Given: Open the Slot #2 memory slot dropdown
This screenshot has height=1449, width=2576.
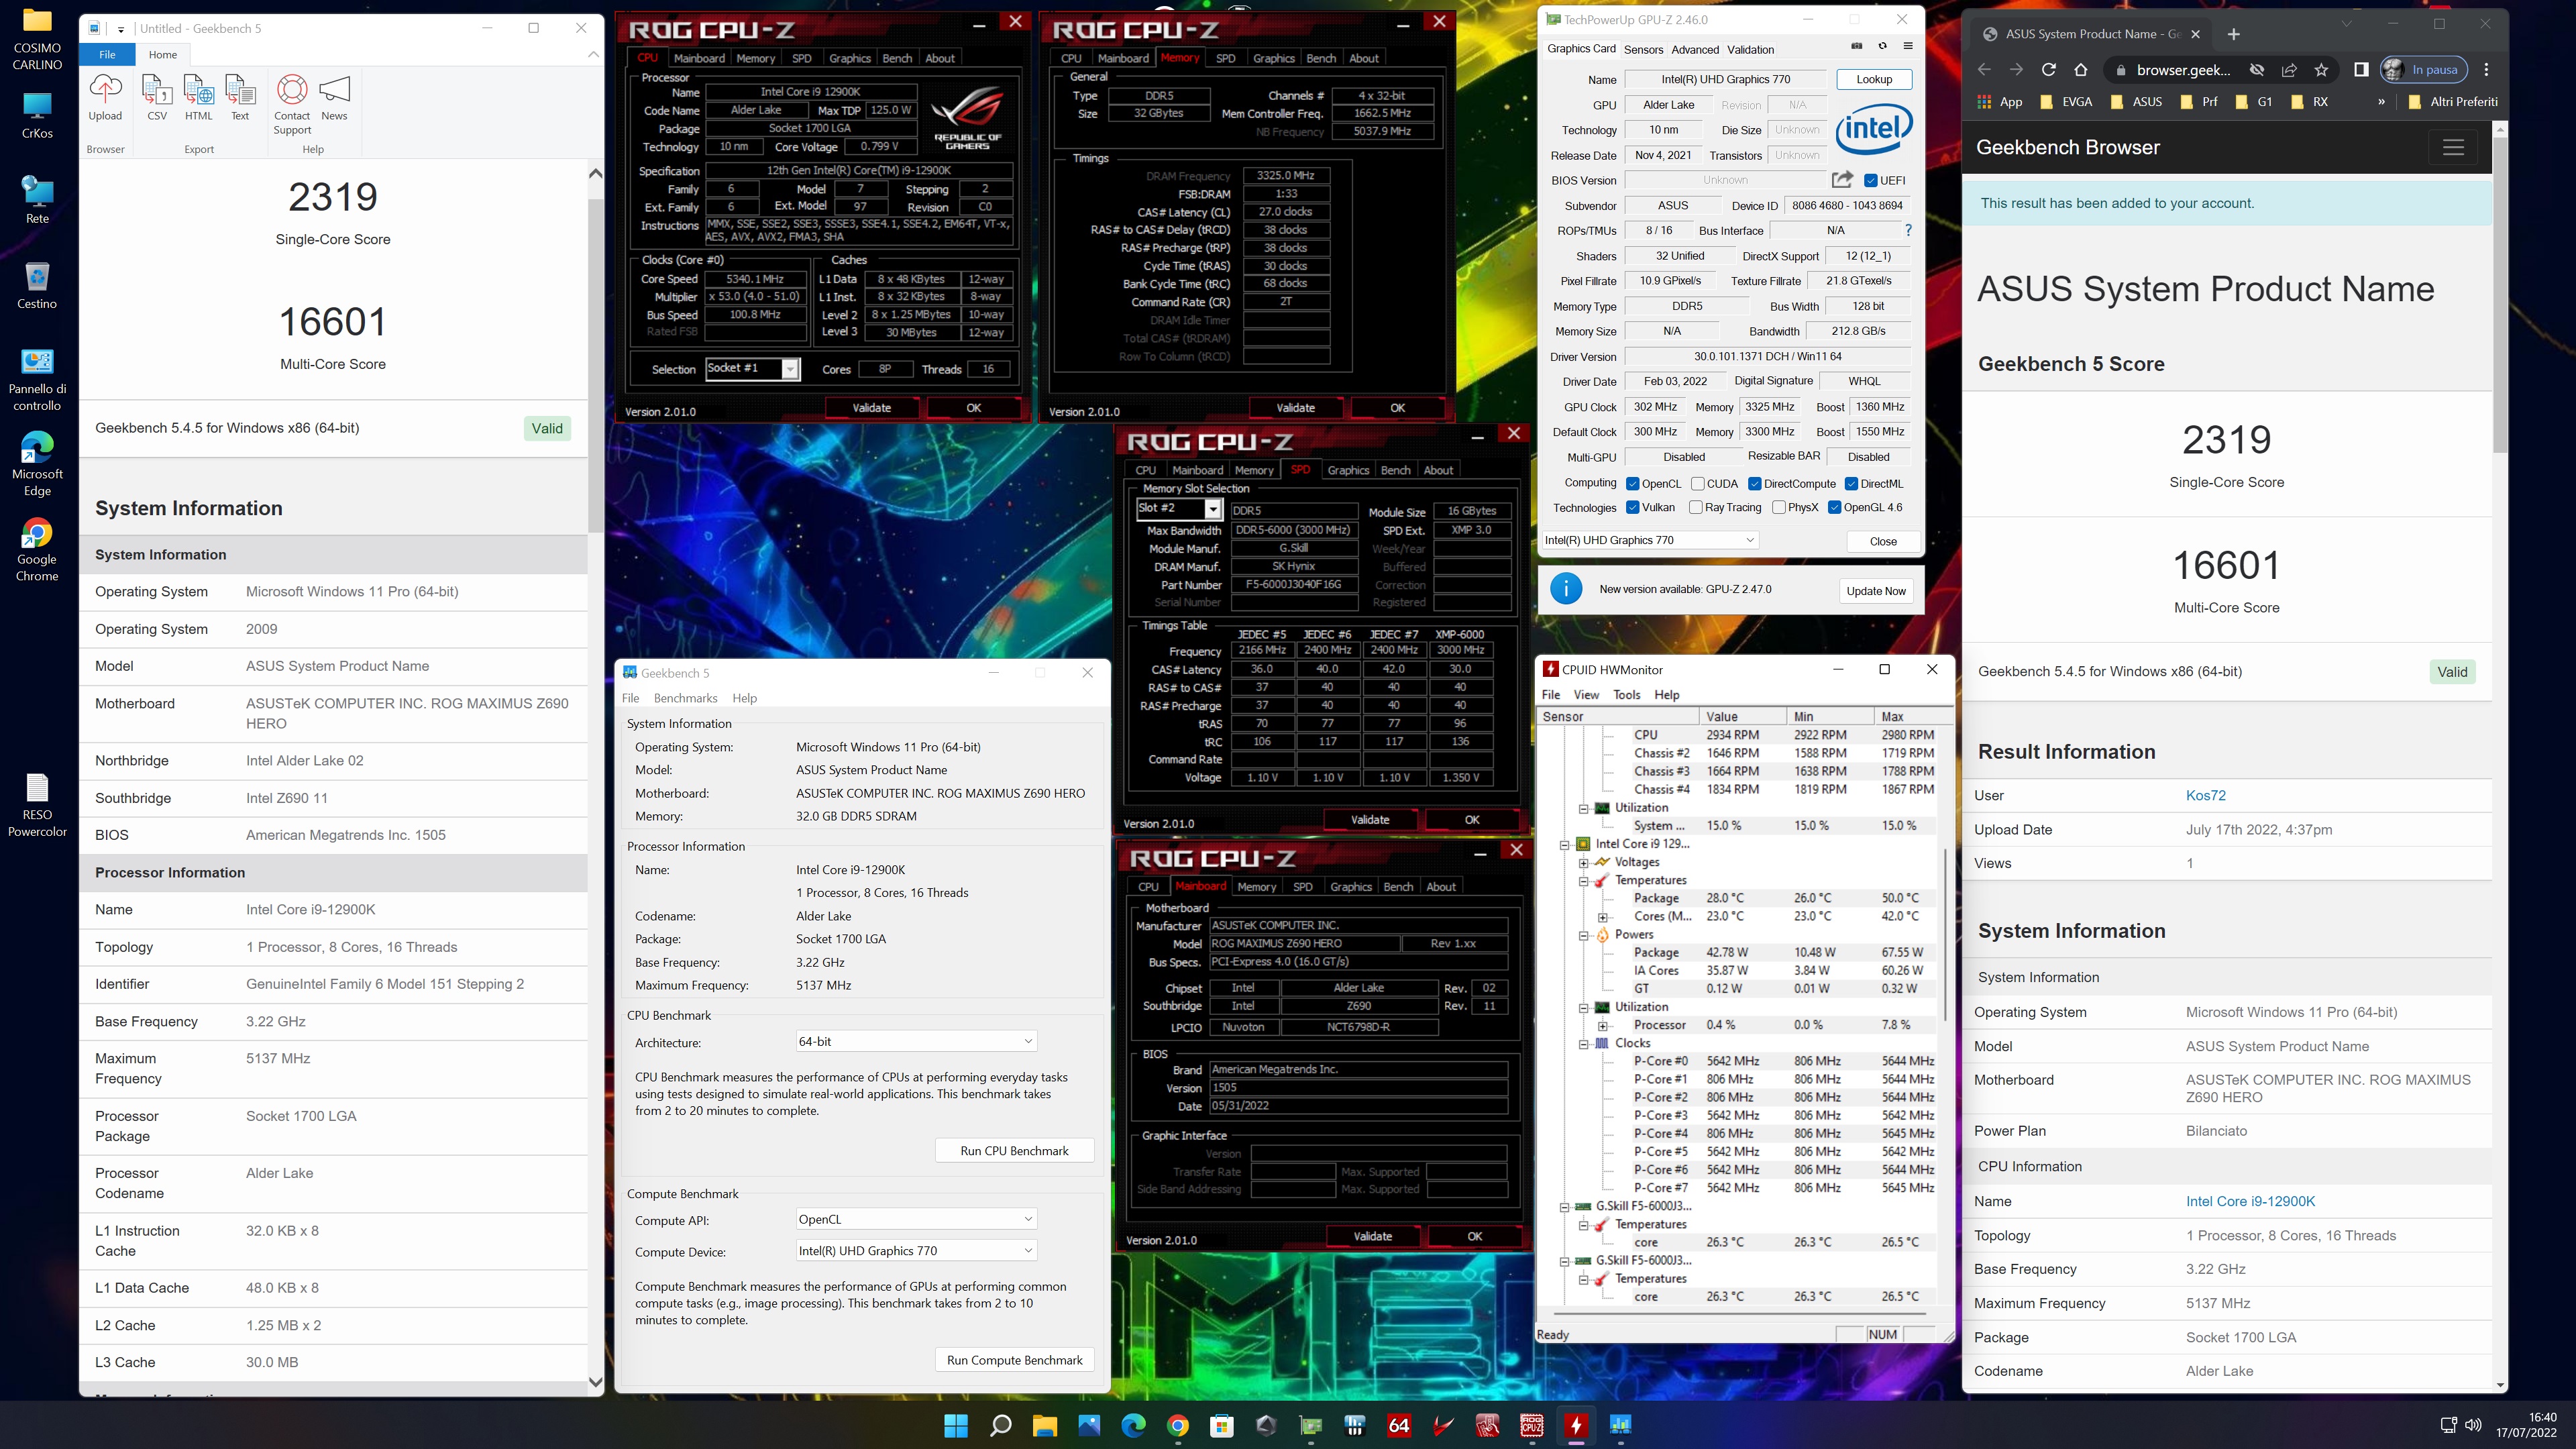Looking at the screenshot, I should [1179, 509].
